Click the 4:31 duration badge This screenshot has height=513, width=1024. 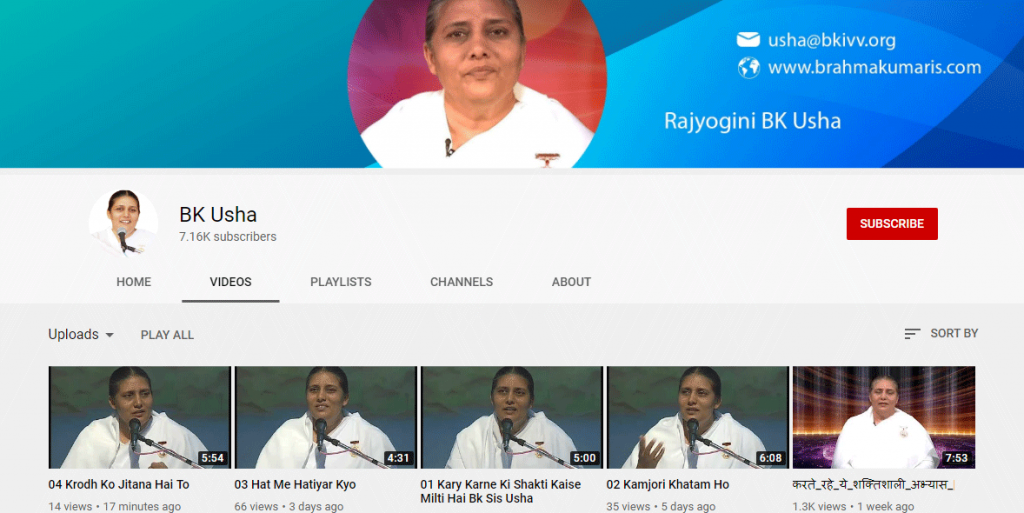pyautogui.click(x=398, y=458)
